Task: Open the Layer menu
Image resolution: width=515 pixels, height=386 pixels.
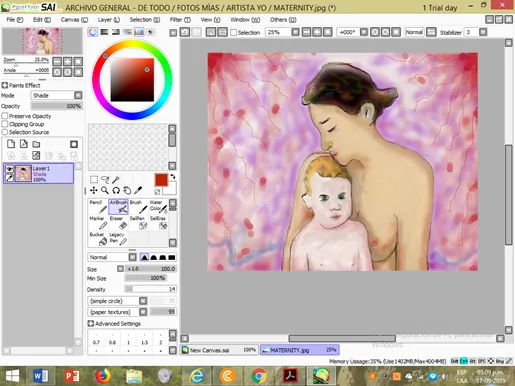Action: [108, 20]
